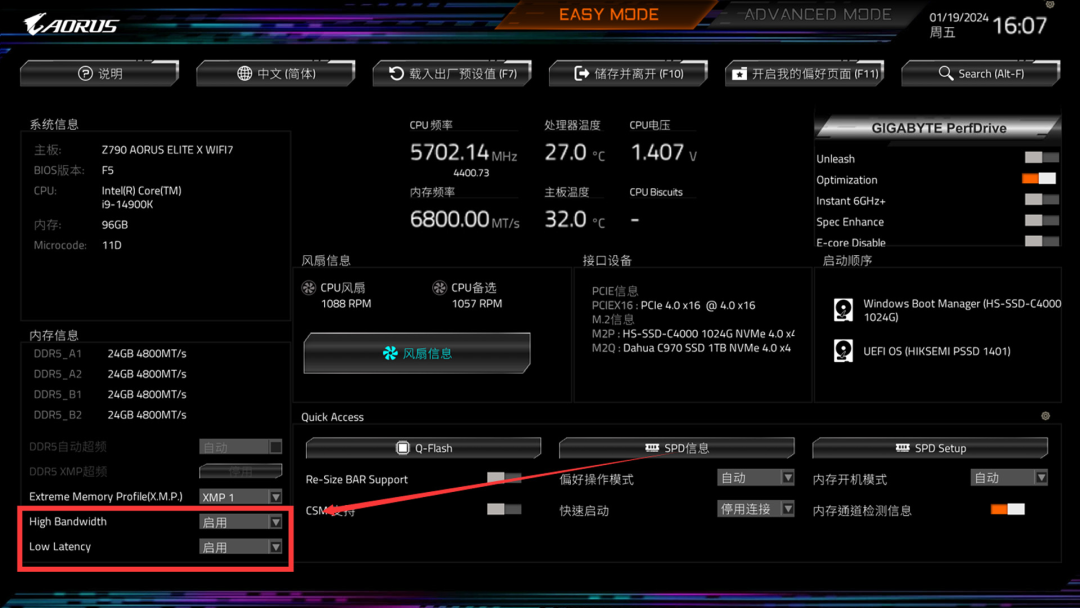Select UEFI OS HIKSEMI boot entry
This screenshot has width=1080, height=608.
[922, 351]
